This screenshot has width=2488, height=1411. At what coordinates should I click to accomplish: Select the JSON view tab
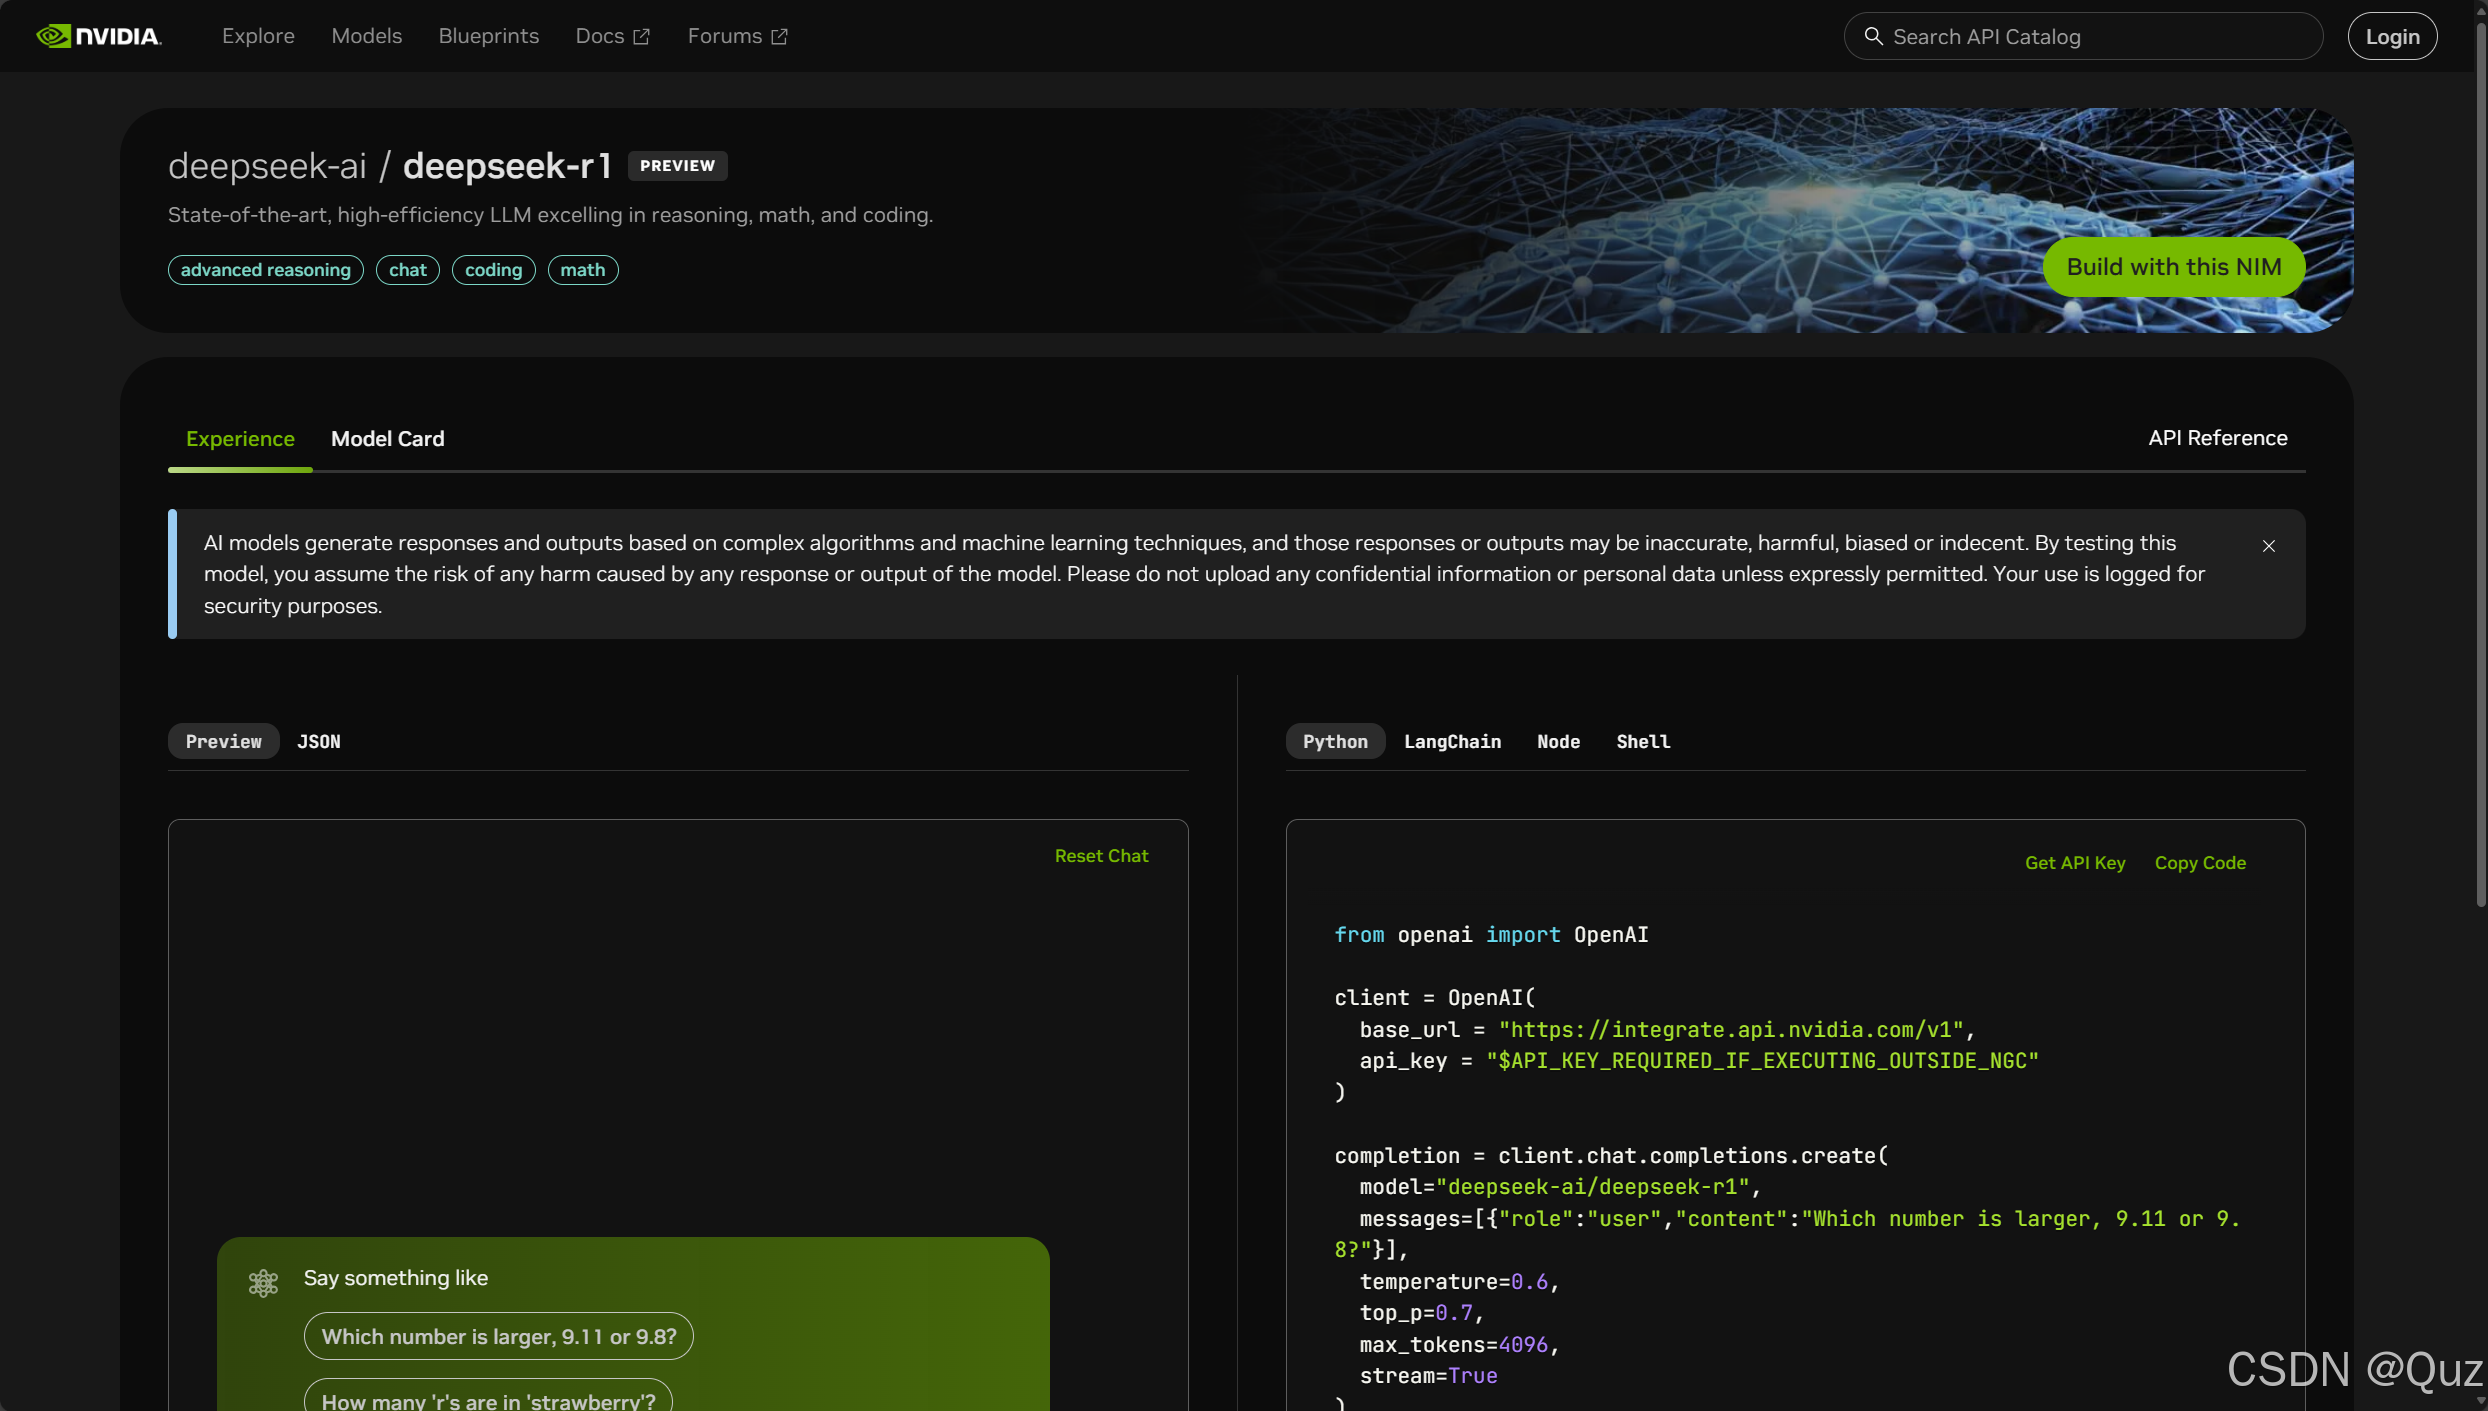click(x=318, y=741)
